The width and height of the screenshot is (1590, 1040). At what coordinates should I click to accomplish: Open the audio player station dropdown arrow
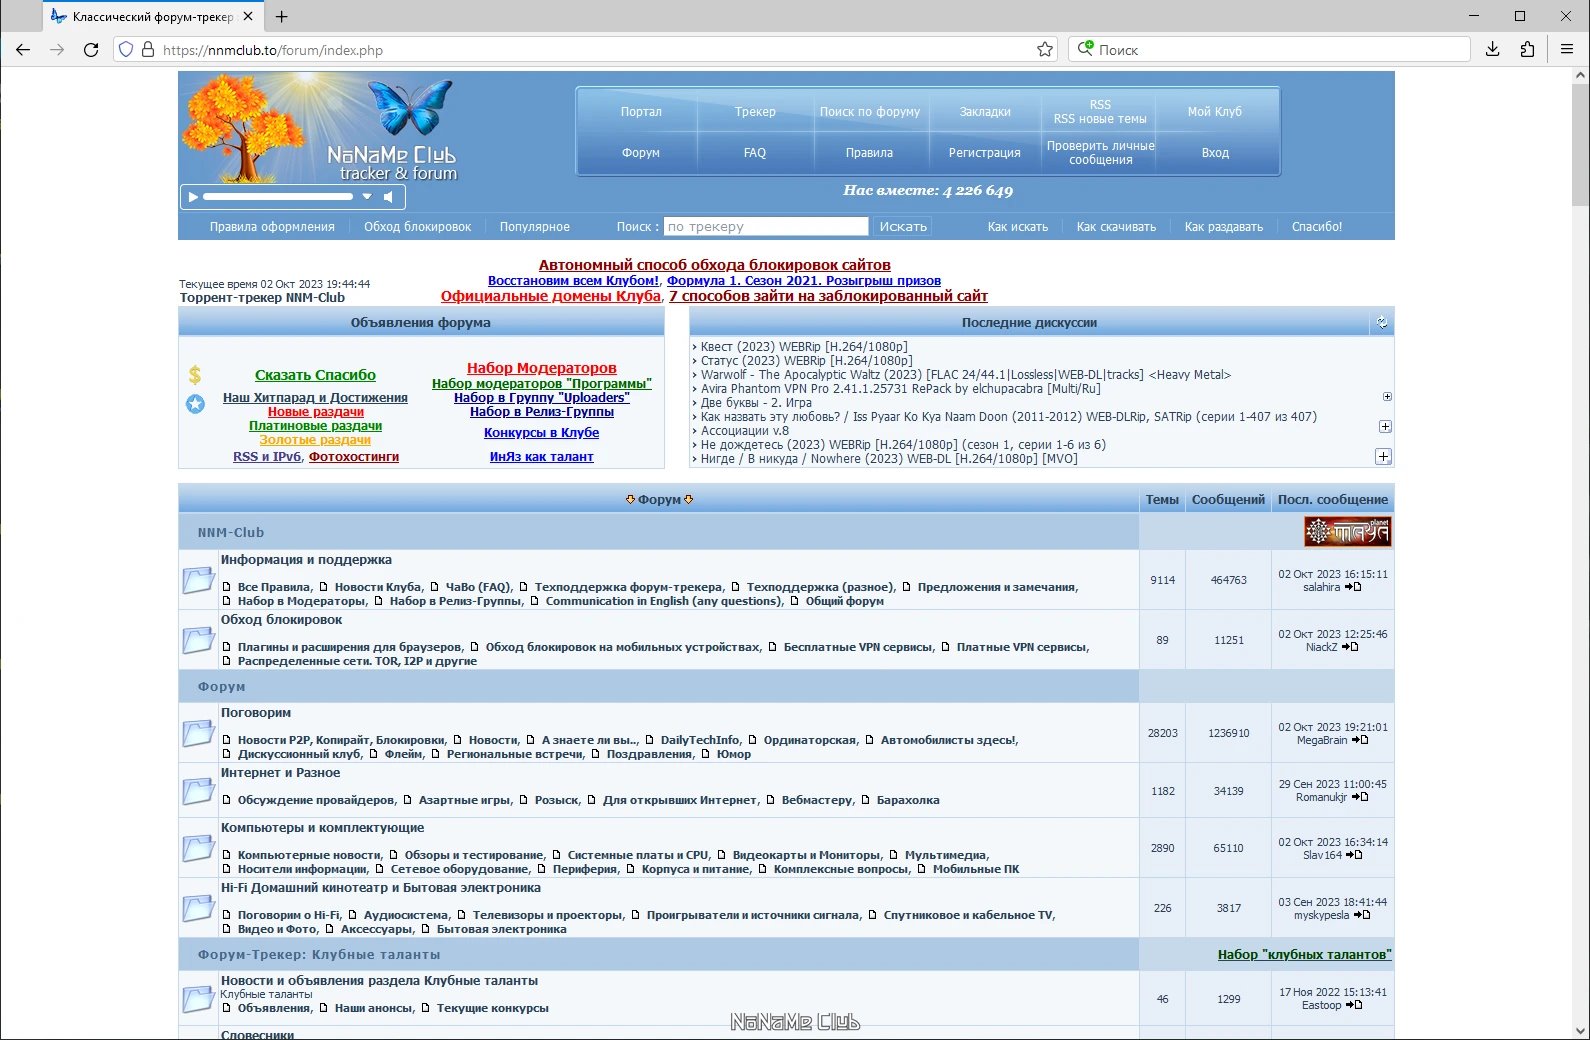coord(367,197)
